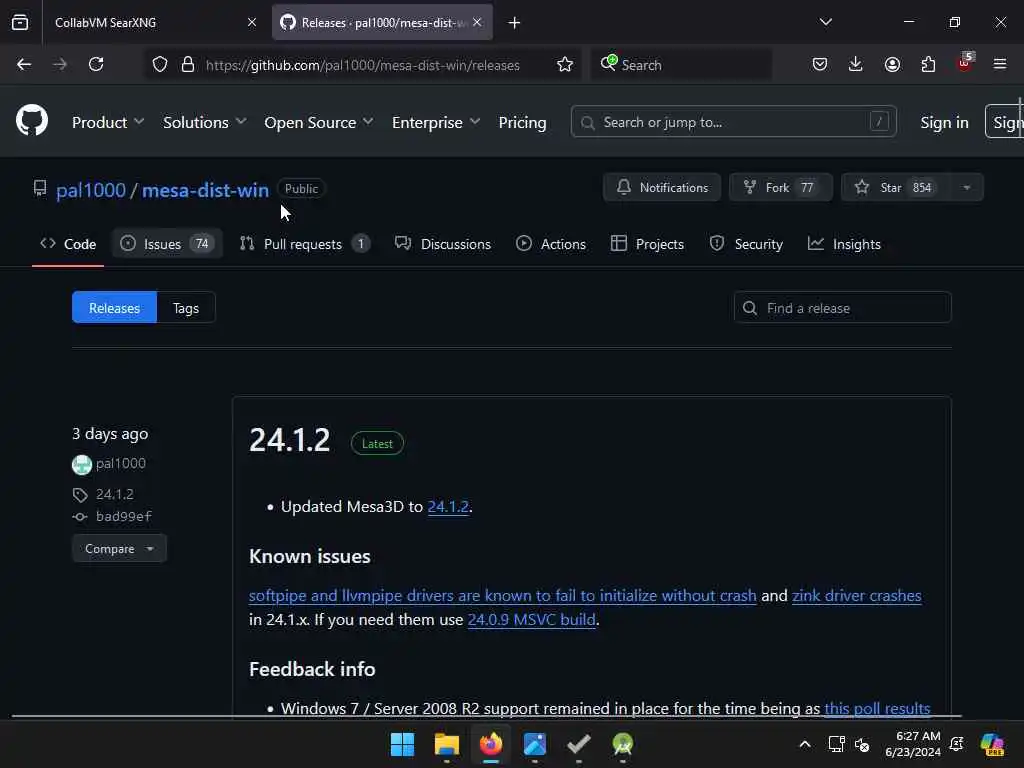Save page to Pocket
This screenshot has width=1024, height=768.
(x=820, y=64)
